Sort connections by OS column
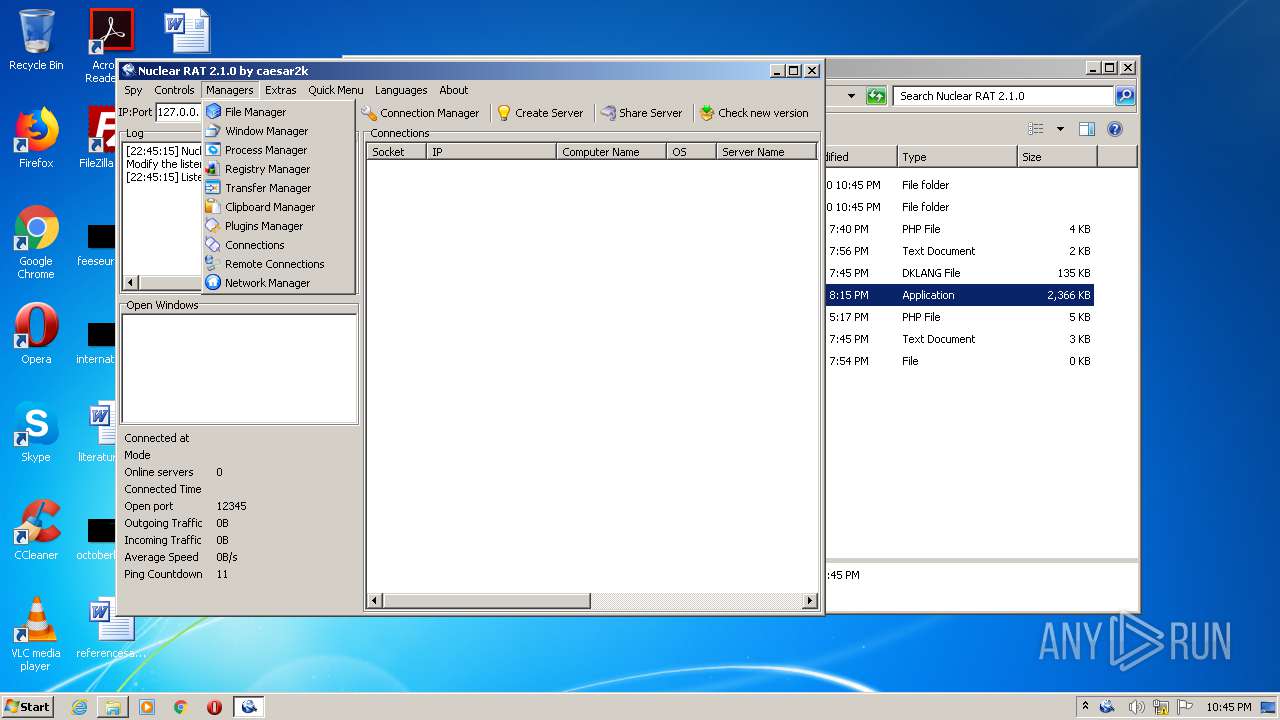 691,152
